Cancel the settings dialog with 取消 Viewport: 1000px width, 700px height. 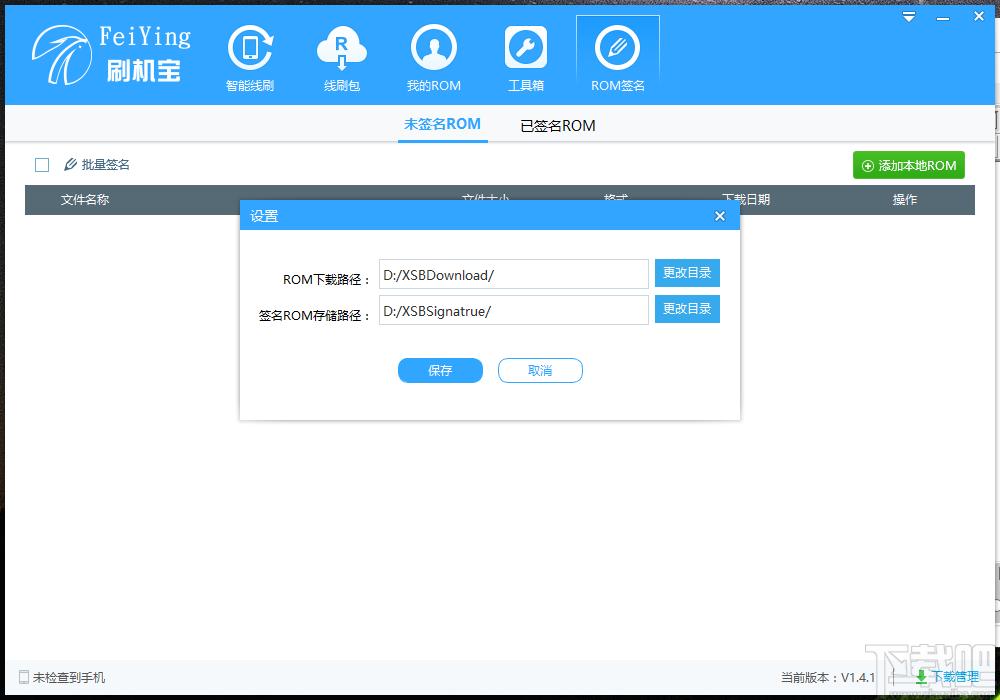(540, 370)
